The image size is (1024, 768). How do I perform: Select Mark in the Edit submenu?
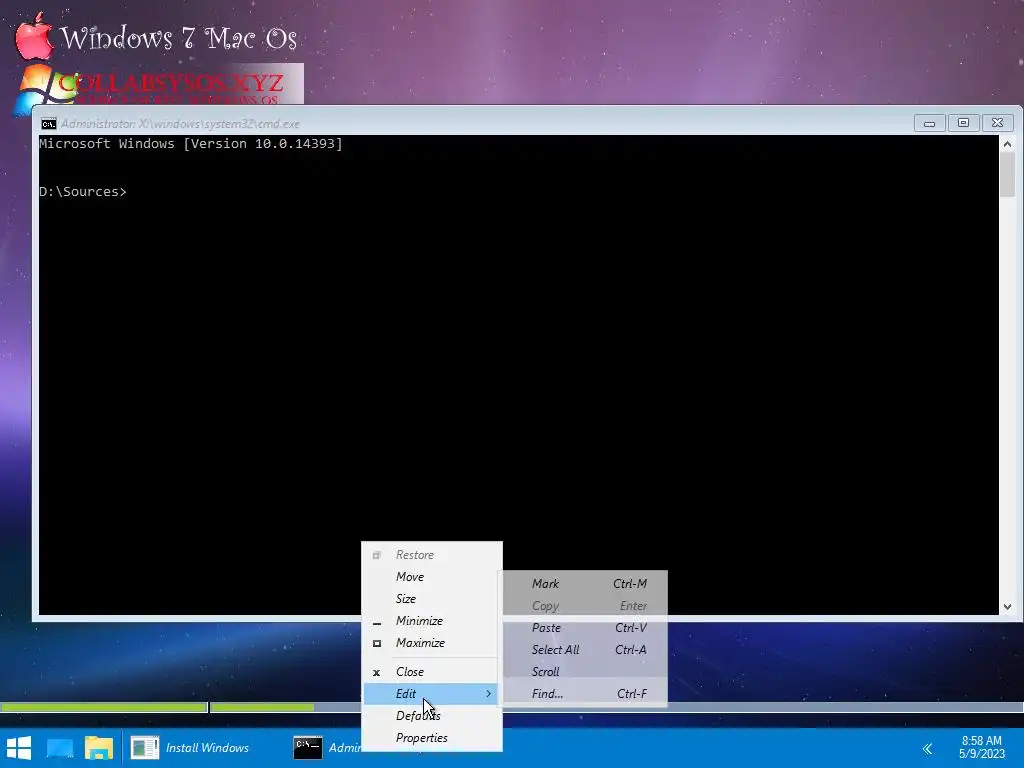click(584, 584)
